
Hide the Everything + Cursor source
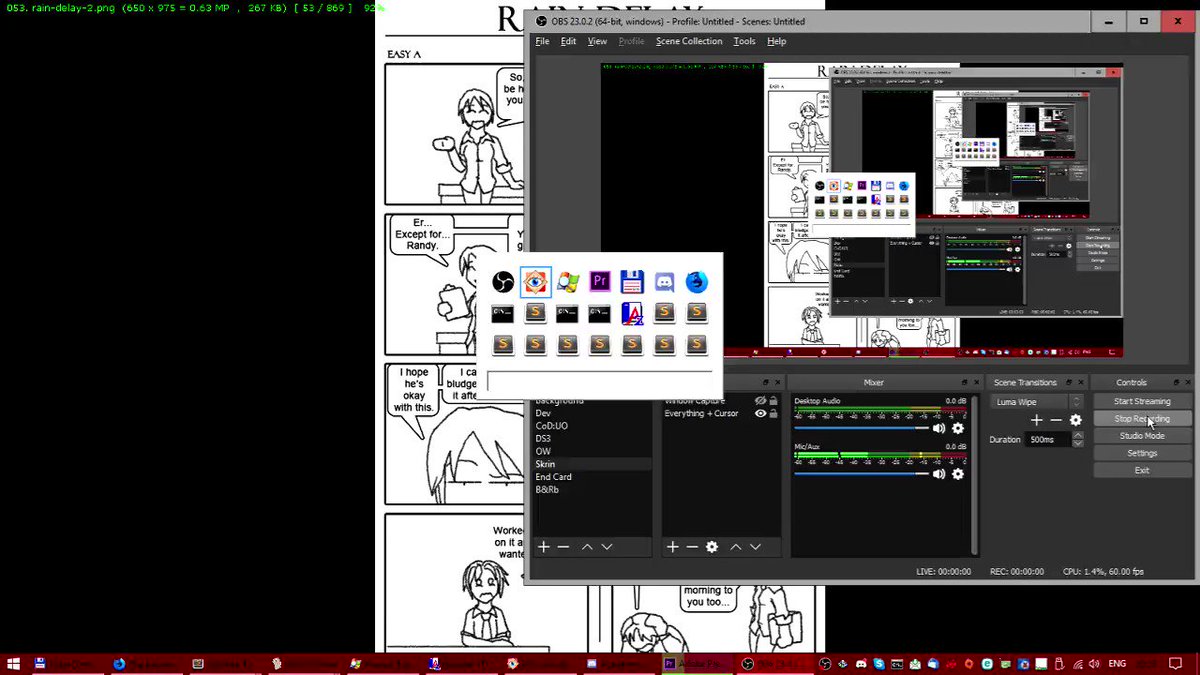point(760,413)
